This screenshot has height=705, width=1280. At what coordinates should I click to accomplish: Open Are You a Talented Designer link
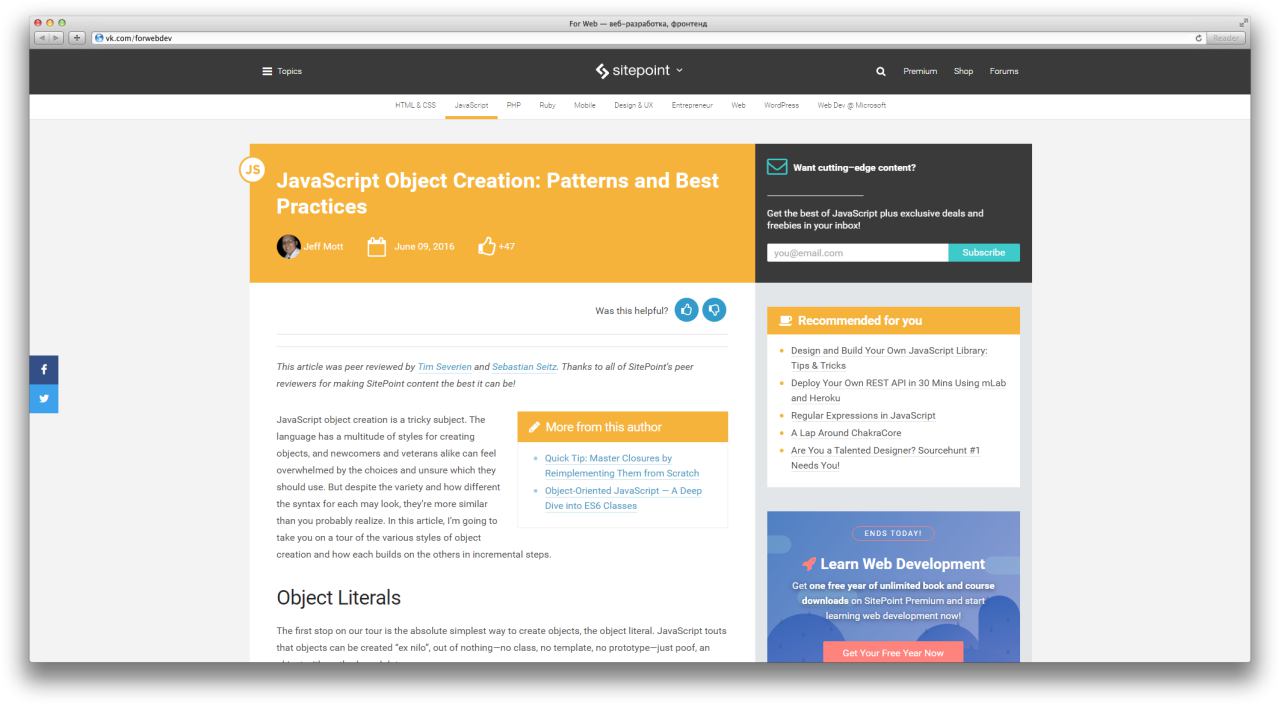click(x=886, y=458)
